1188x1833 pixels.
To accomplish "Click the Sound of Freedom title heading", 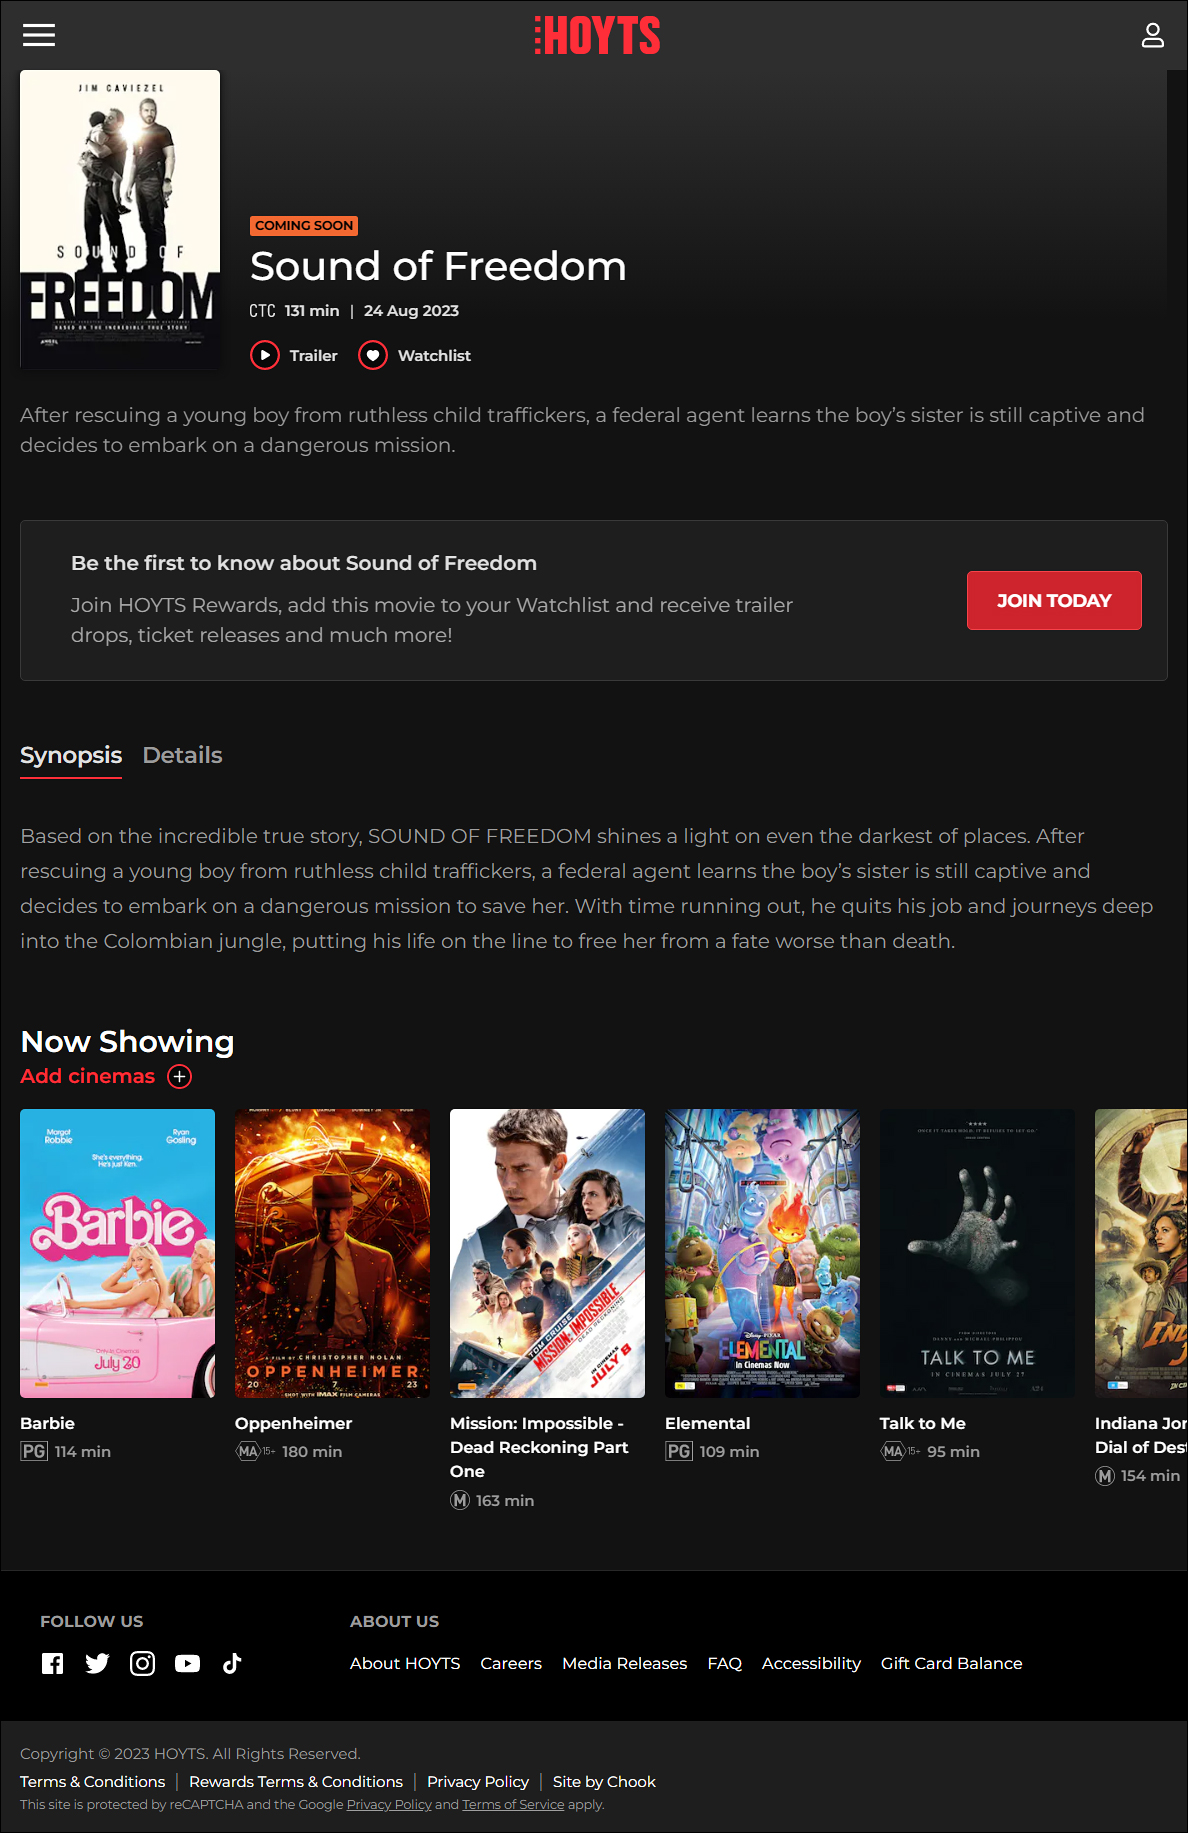I will (x=438, y=267).
